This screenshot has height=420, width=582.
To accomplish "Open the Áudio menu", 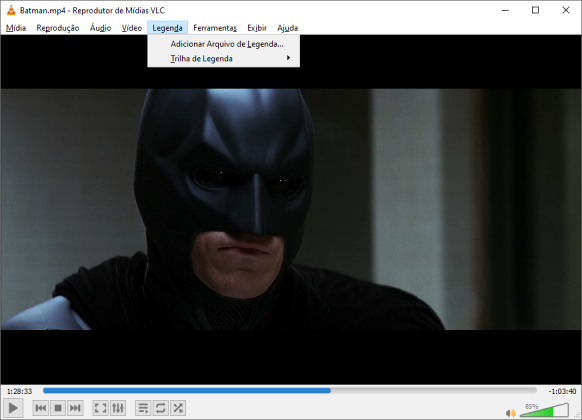I will pos(100,28).
